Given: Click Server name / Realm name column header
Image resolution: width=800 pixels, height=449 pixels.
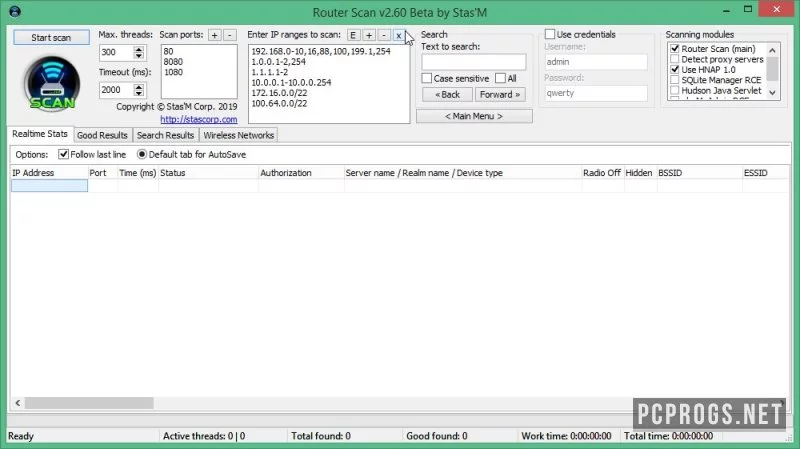Looking at the screenshot, I should [463, 173].
